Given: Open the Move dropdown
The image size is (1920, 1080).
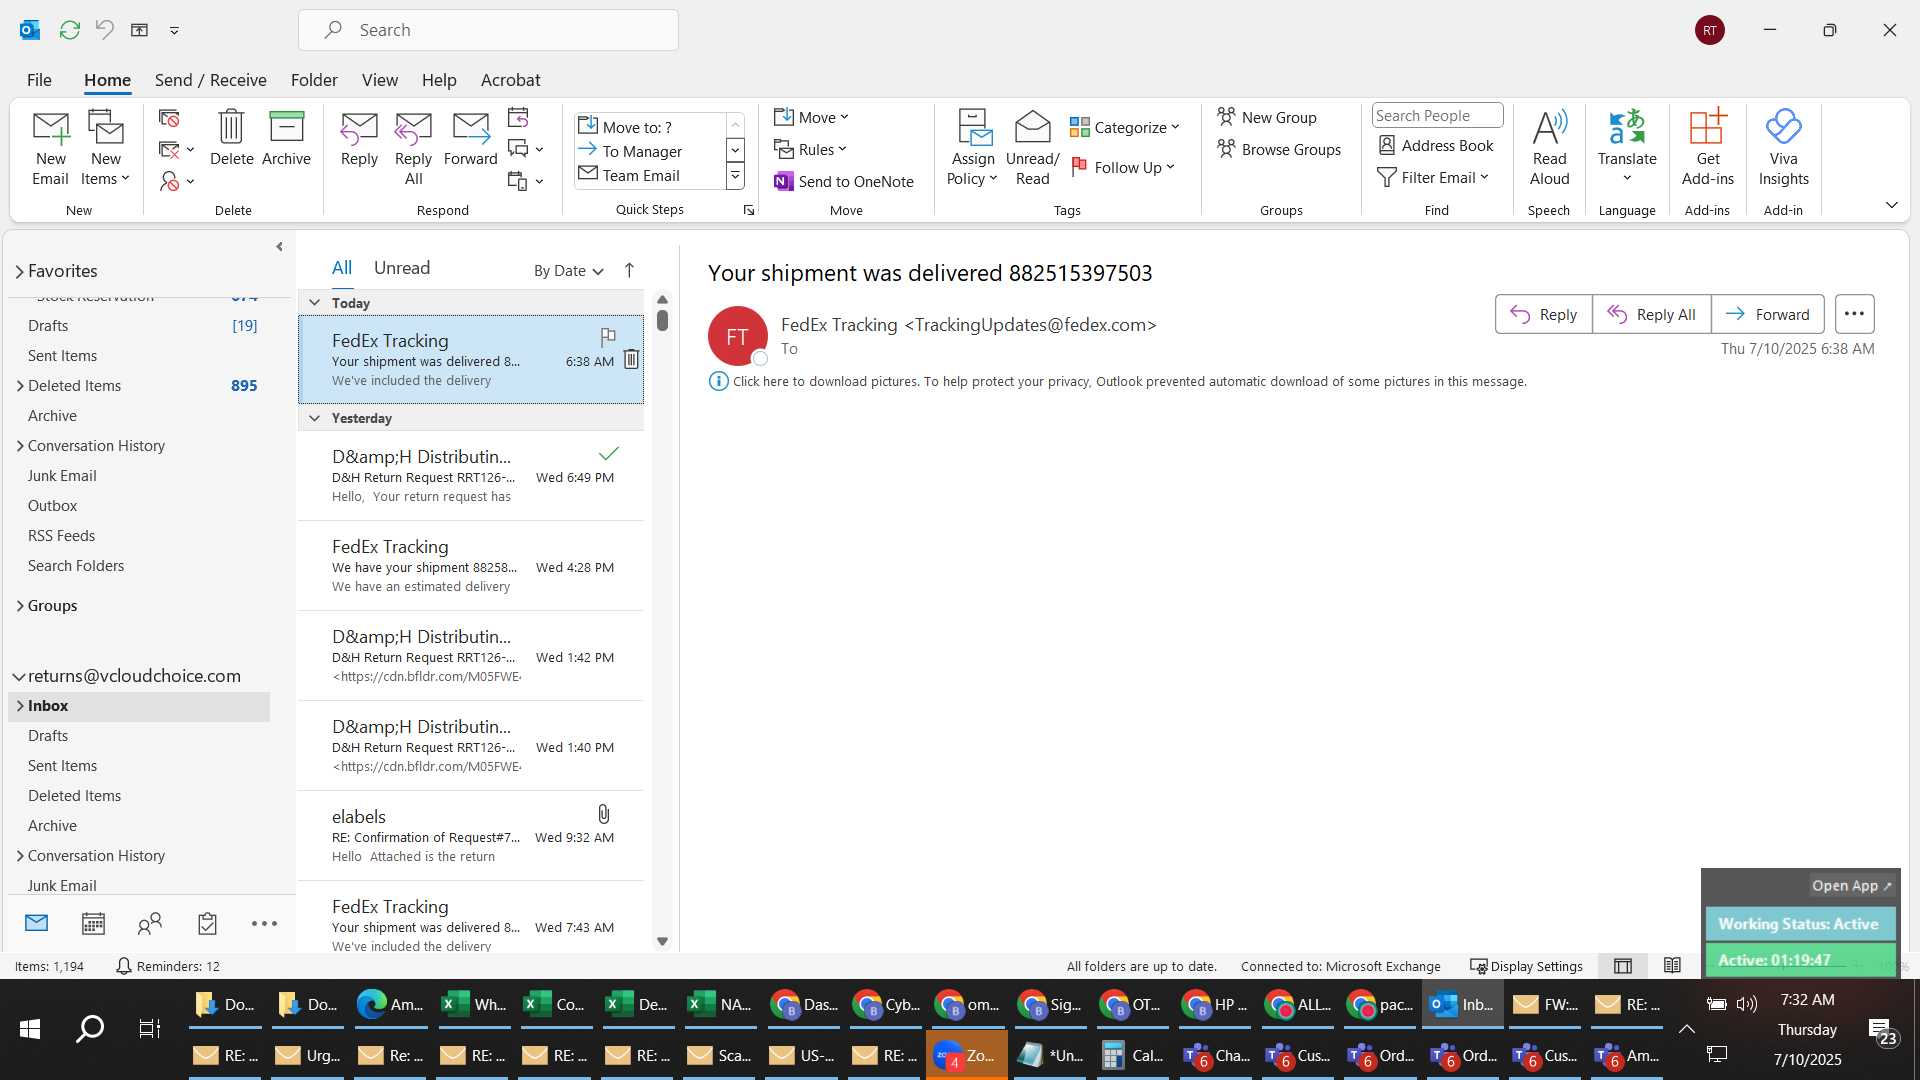Looking at the screenshot, I should [811, 117].
